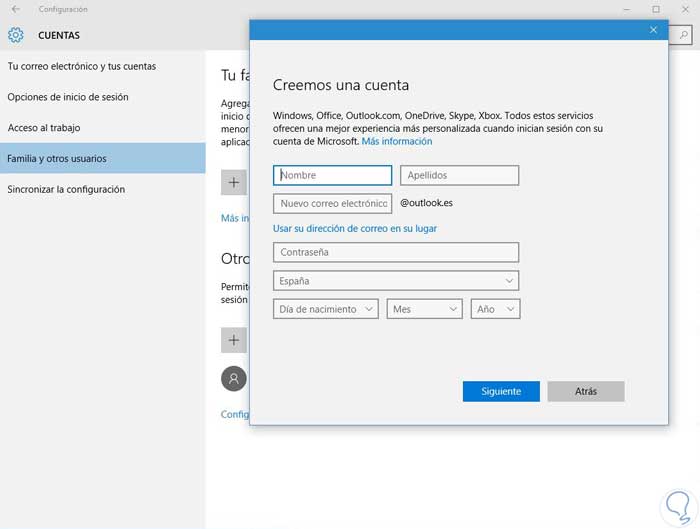Viewport: 700px width, 529px height.
Task: Click the Siguiente button
Action: pos(501,391)
